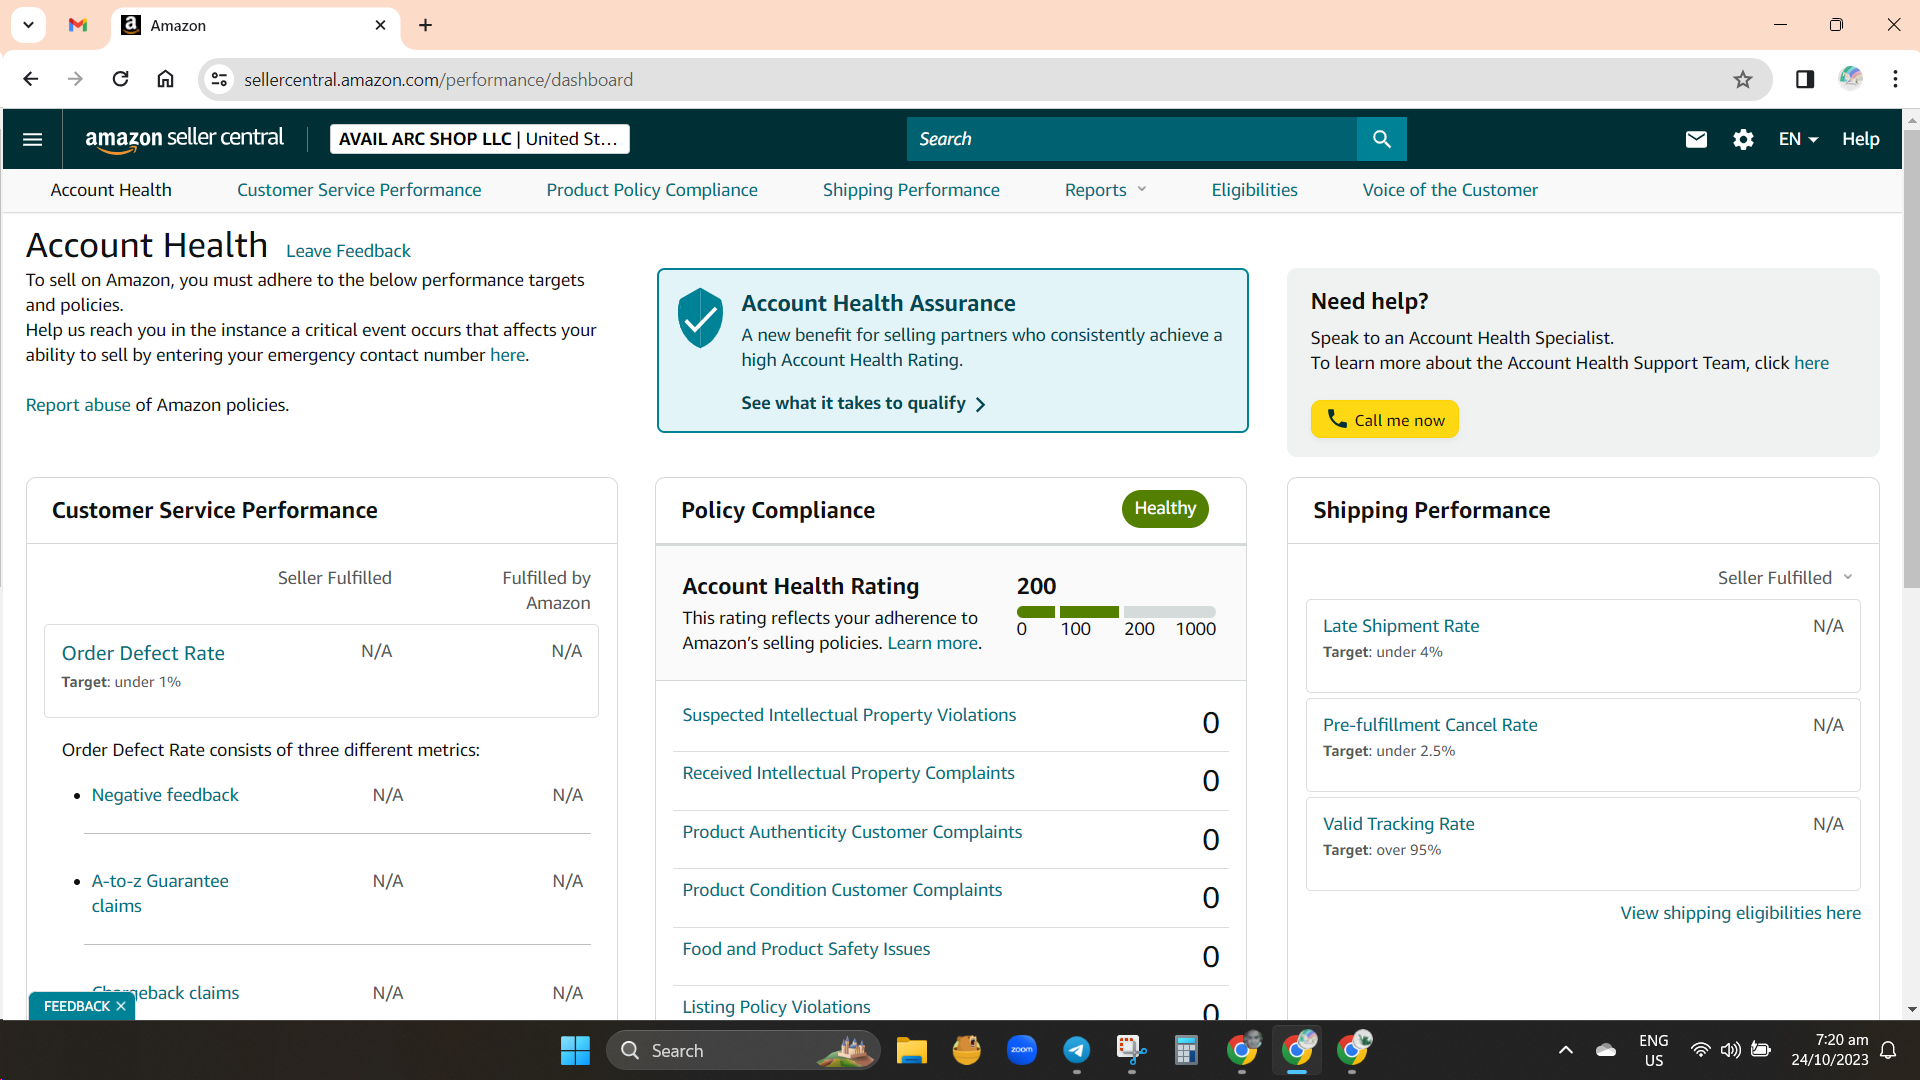Open the Customer Service Performance tab
This screenshot has height=1080, width=1920.
pos(359,190)
